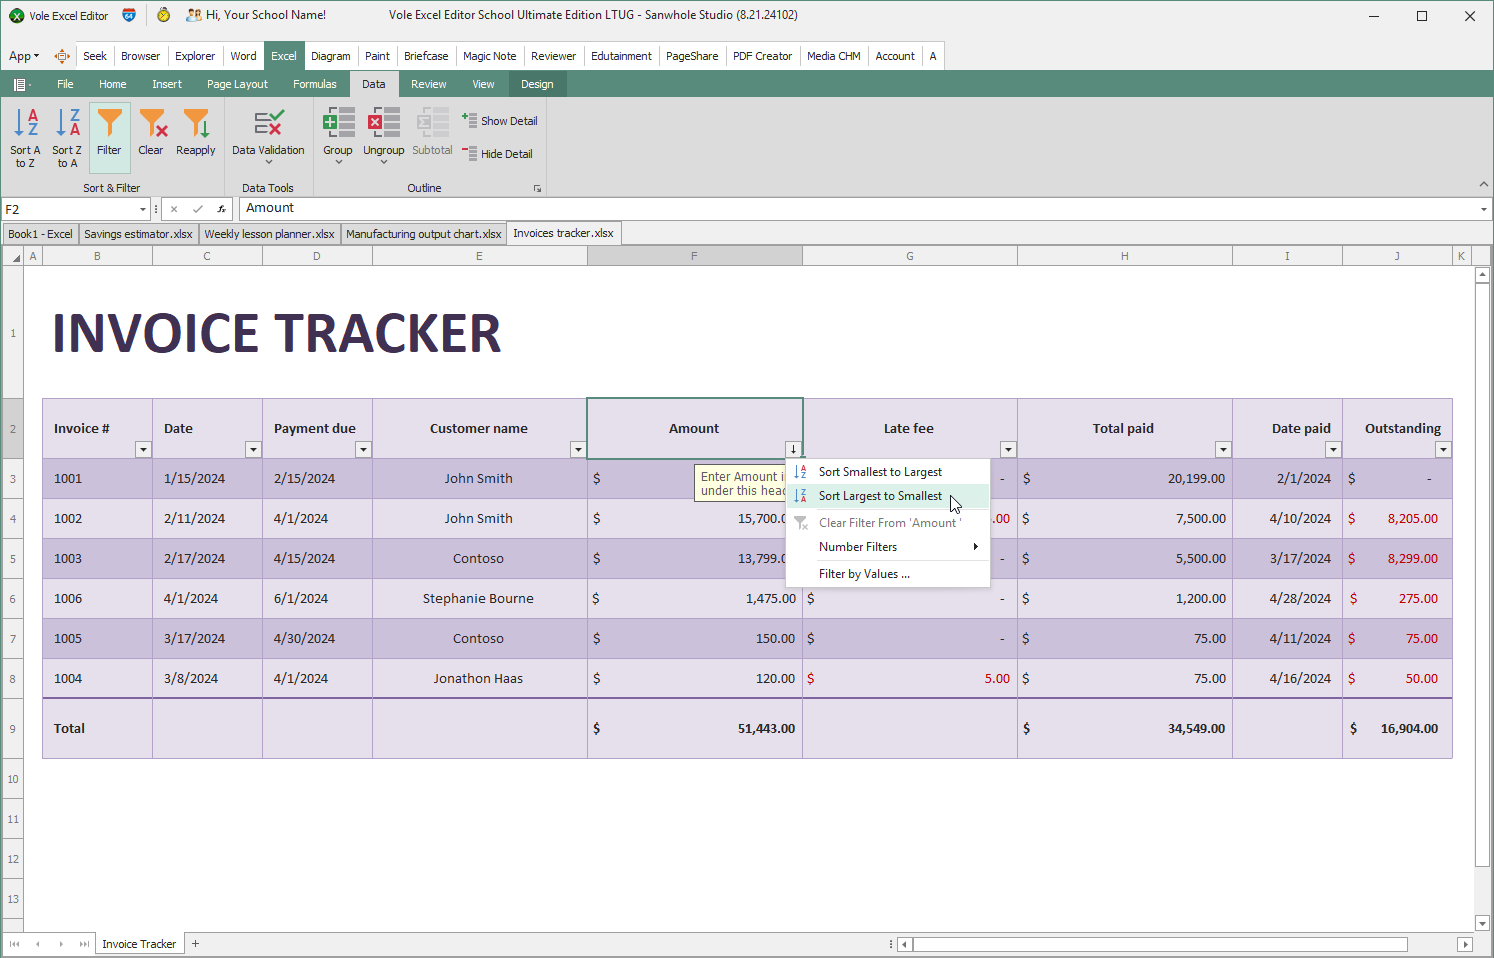Screen dimensions: 1494x958
Task: Select cell with customer Stephanie Bourne
Action: click(479, 599)
